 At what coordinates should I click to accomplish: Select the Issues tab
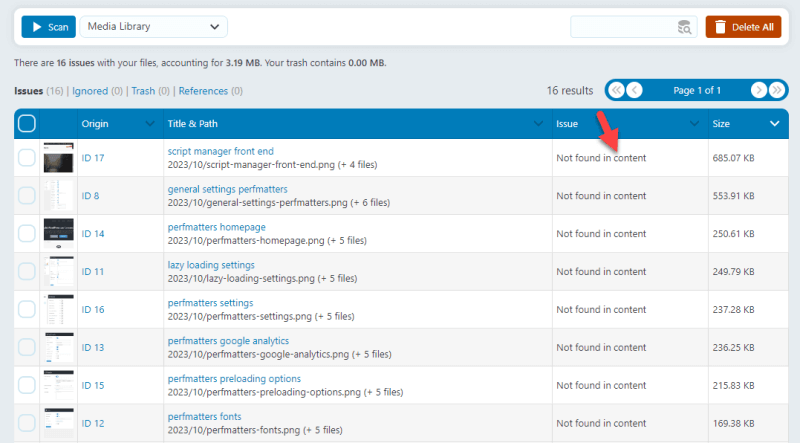pos(29,91)
